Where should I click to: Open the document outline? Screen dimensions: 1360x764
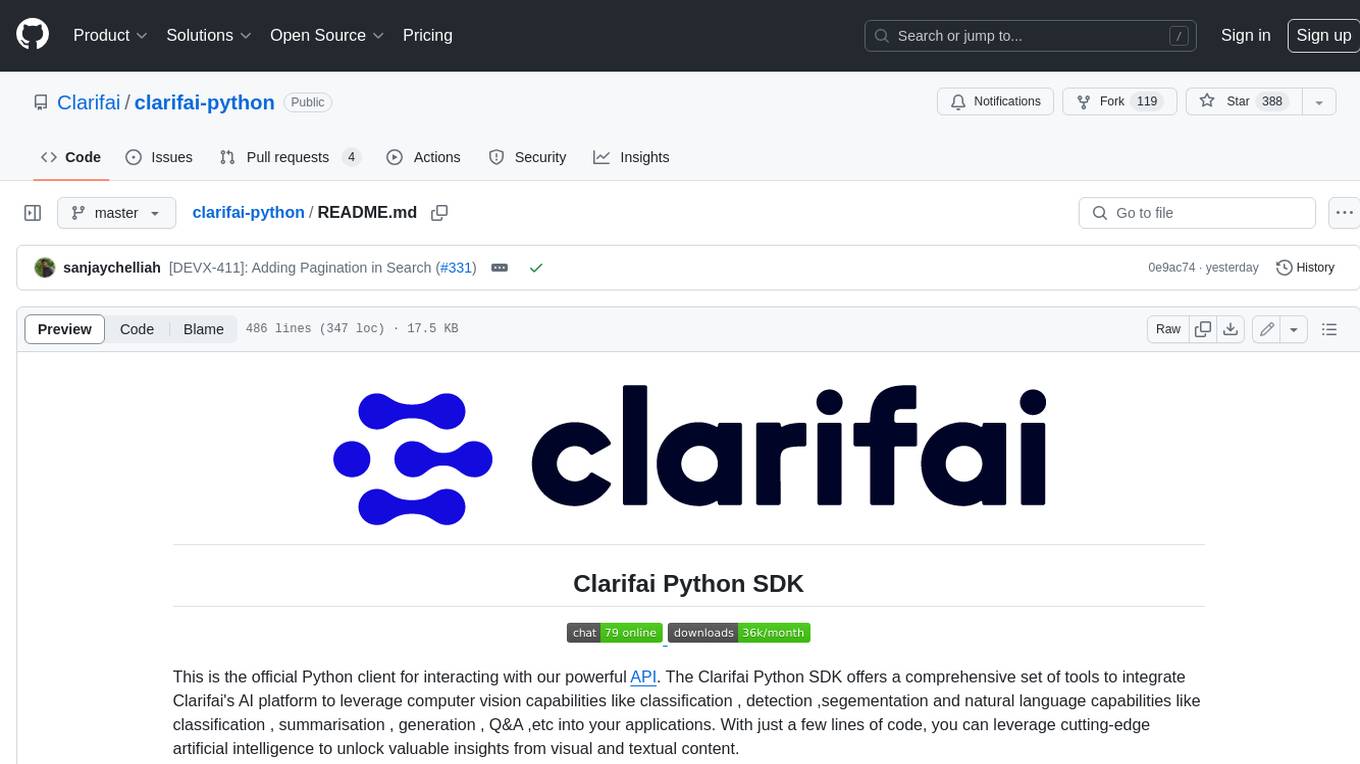pyautogui.click(x=1329, y=329)
